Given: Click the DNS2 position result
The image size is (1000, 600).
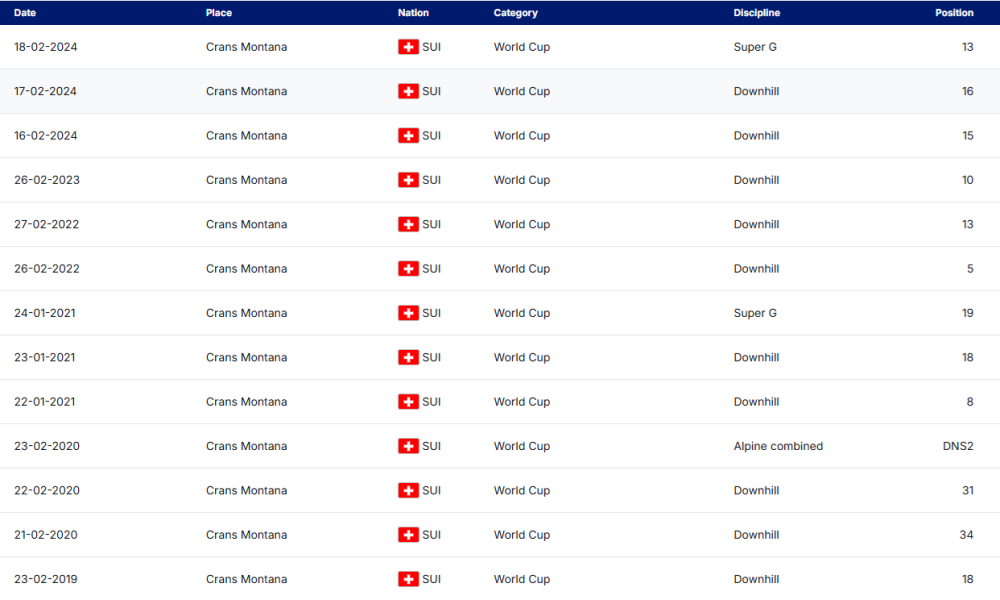Looking at the screenshot, I should click(x=957, y=446).
